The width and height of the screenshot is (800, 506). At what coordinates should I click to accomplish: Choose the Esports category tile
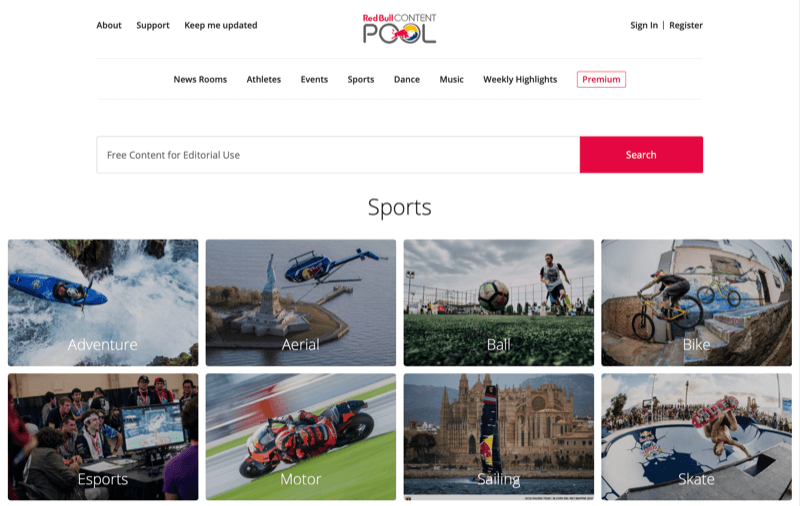pos(103,437)
